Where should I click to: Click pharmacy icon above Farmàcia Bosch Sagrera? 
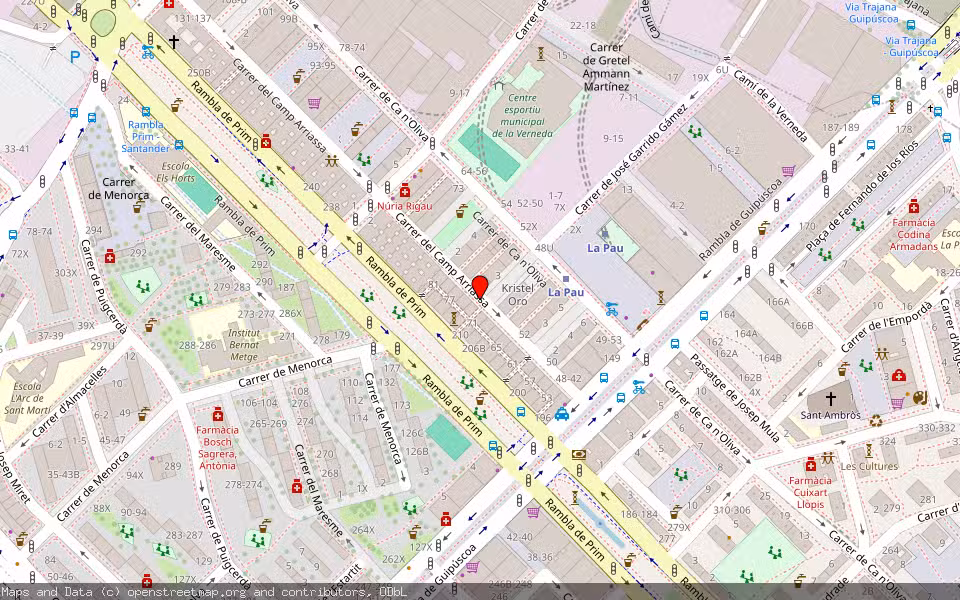(217, 414)
